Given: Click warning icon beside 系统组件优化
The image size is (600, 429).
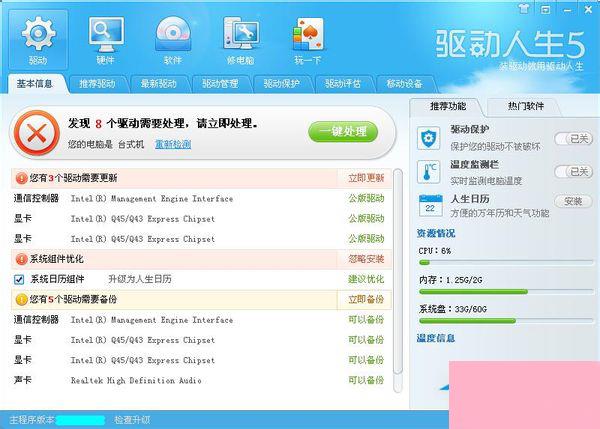Looking at the screenshot, I should pyautogui.click(x=21, y=259).
